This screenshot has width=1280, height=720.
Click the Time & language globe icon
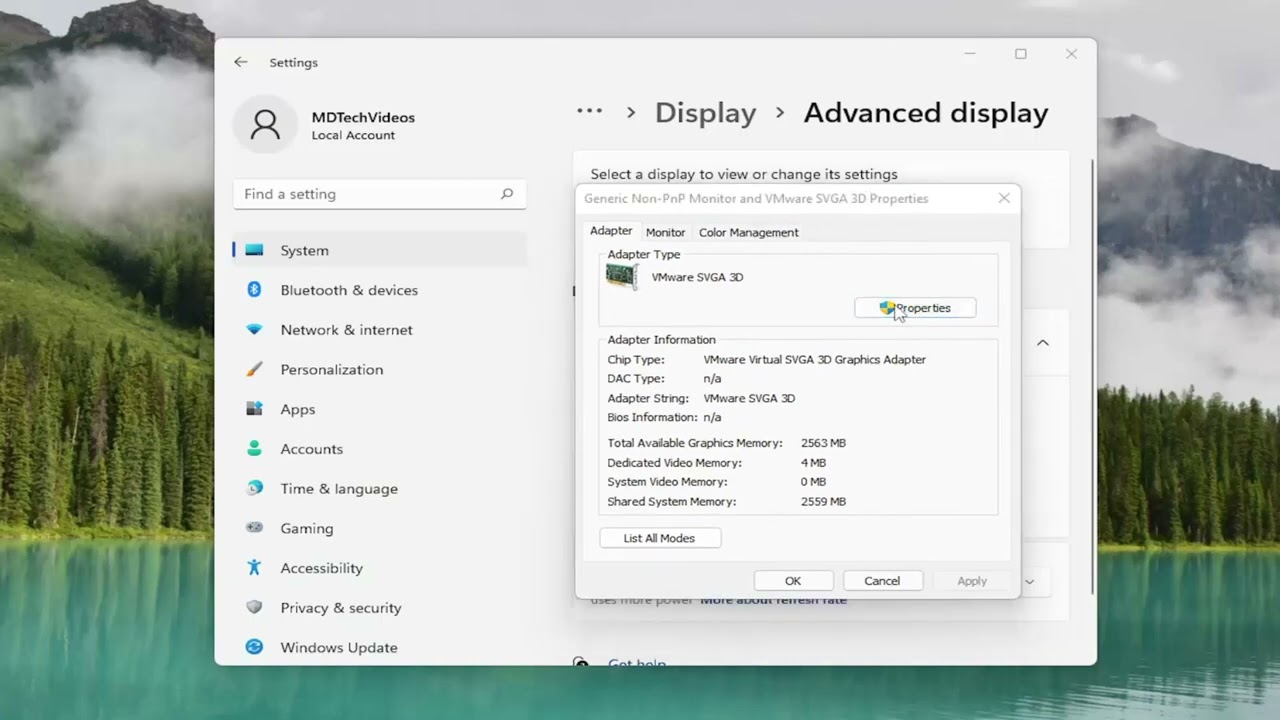click(x=254, y=488)
